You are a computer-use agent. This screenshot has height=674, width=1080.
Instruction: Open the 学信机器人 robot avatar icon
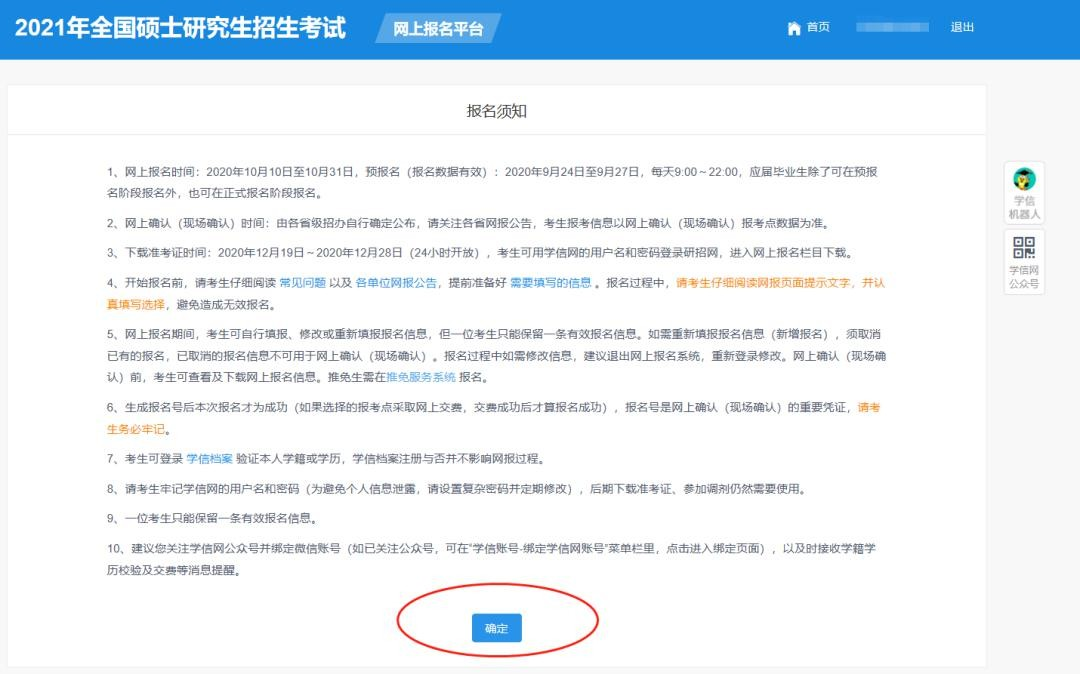coord(1023,180)
